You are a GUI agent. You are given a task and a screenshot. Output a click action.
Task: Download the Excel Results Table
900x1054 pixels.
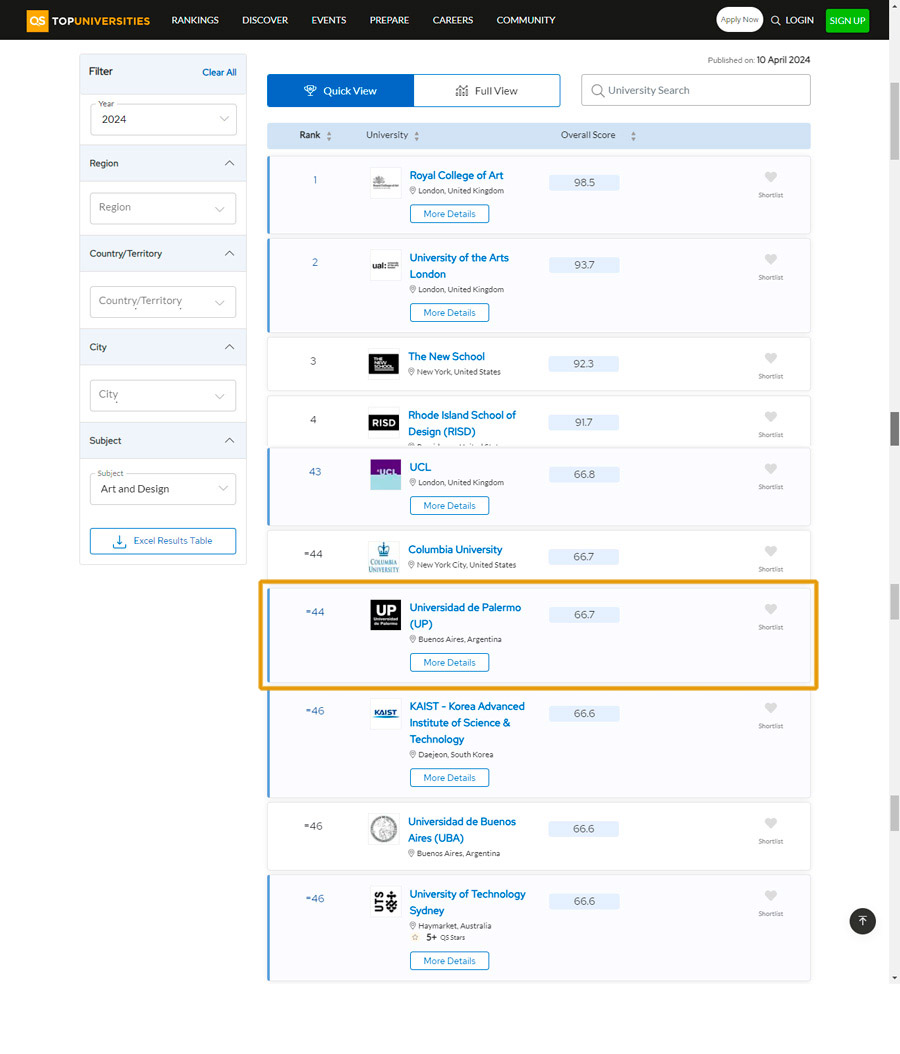tap(163, 541)
